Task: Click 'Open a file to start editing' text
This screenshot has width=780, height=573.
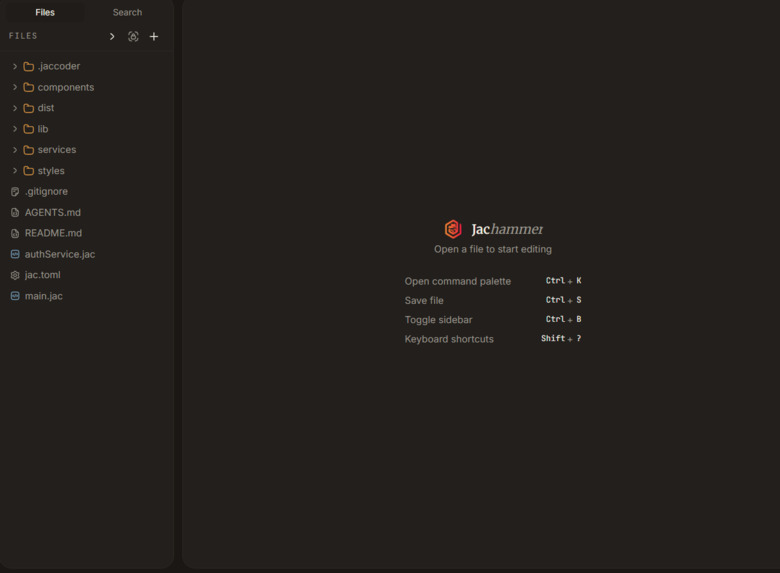Action: pyautogui.click(x=492, y=249)
